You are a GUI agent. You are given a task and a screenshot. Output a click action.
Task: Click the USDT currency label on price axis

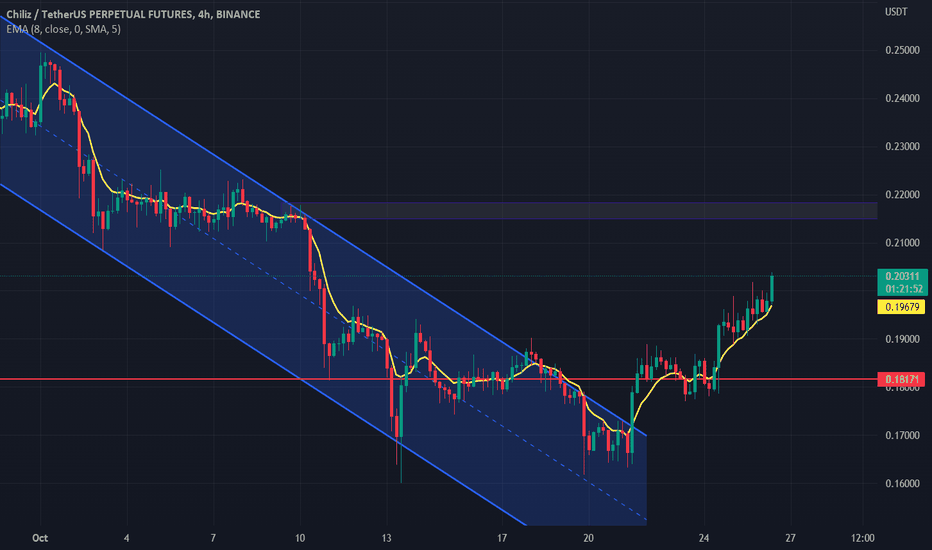pos(896,12)
